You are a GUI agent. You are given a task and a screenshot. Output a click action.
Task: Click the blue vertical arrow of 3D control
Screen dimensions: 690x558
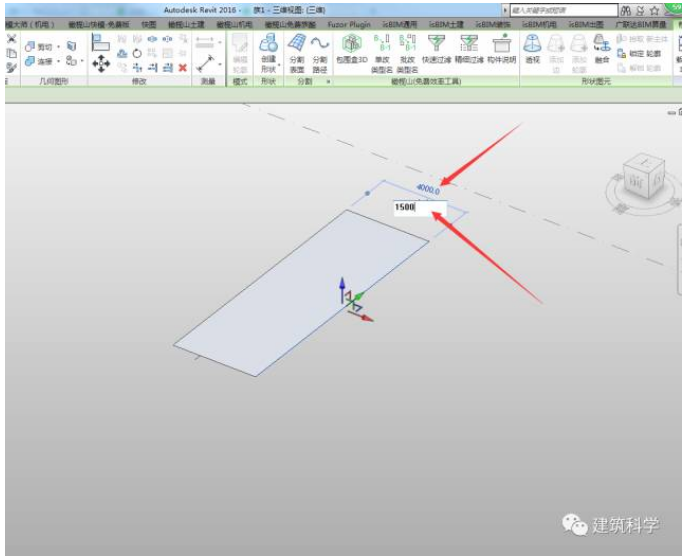[x=342, y=289]
